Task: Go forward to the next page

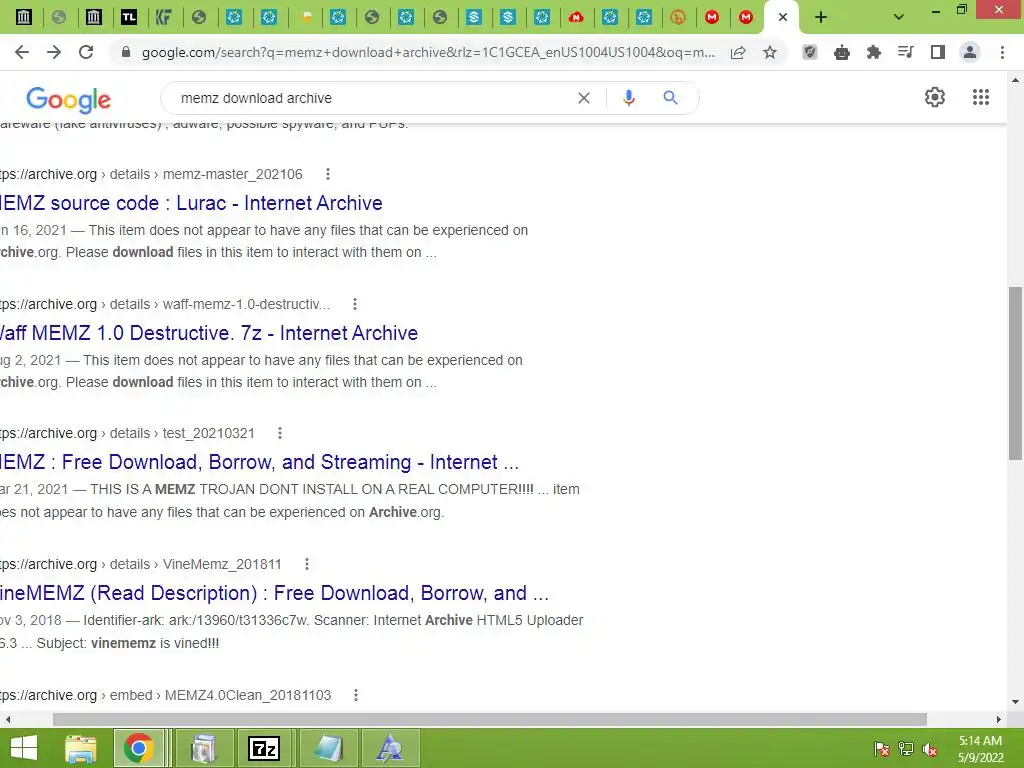Action: pyautogui.click(x=54, y=52)
